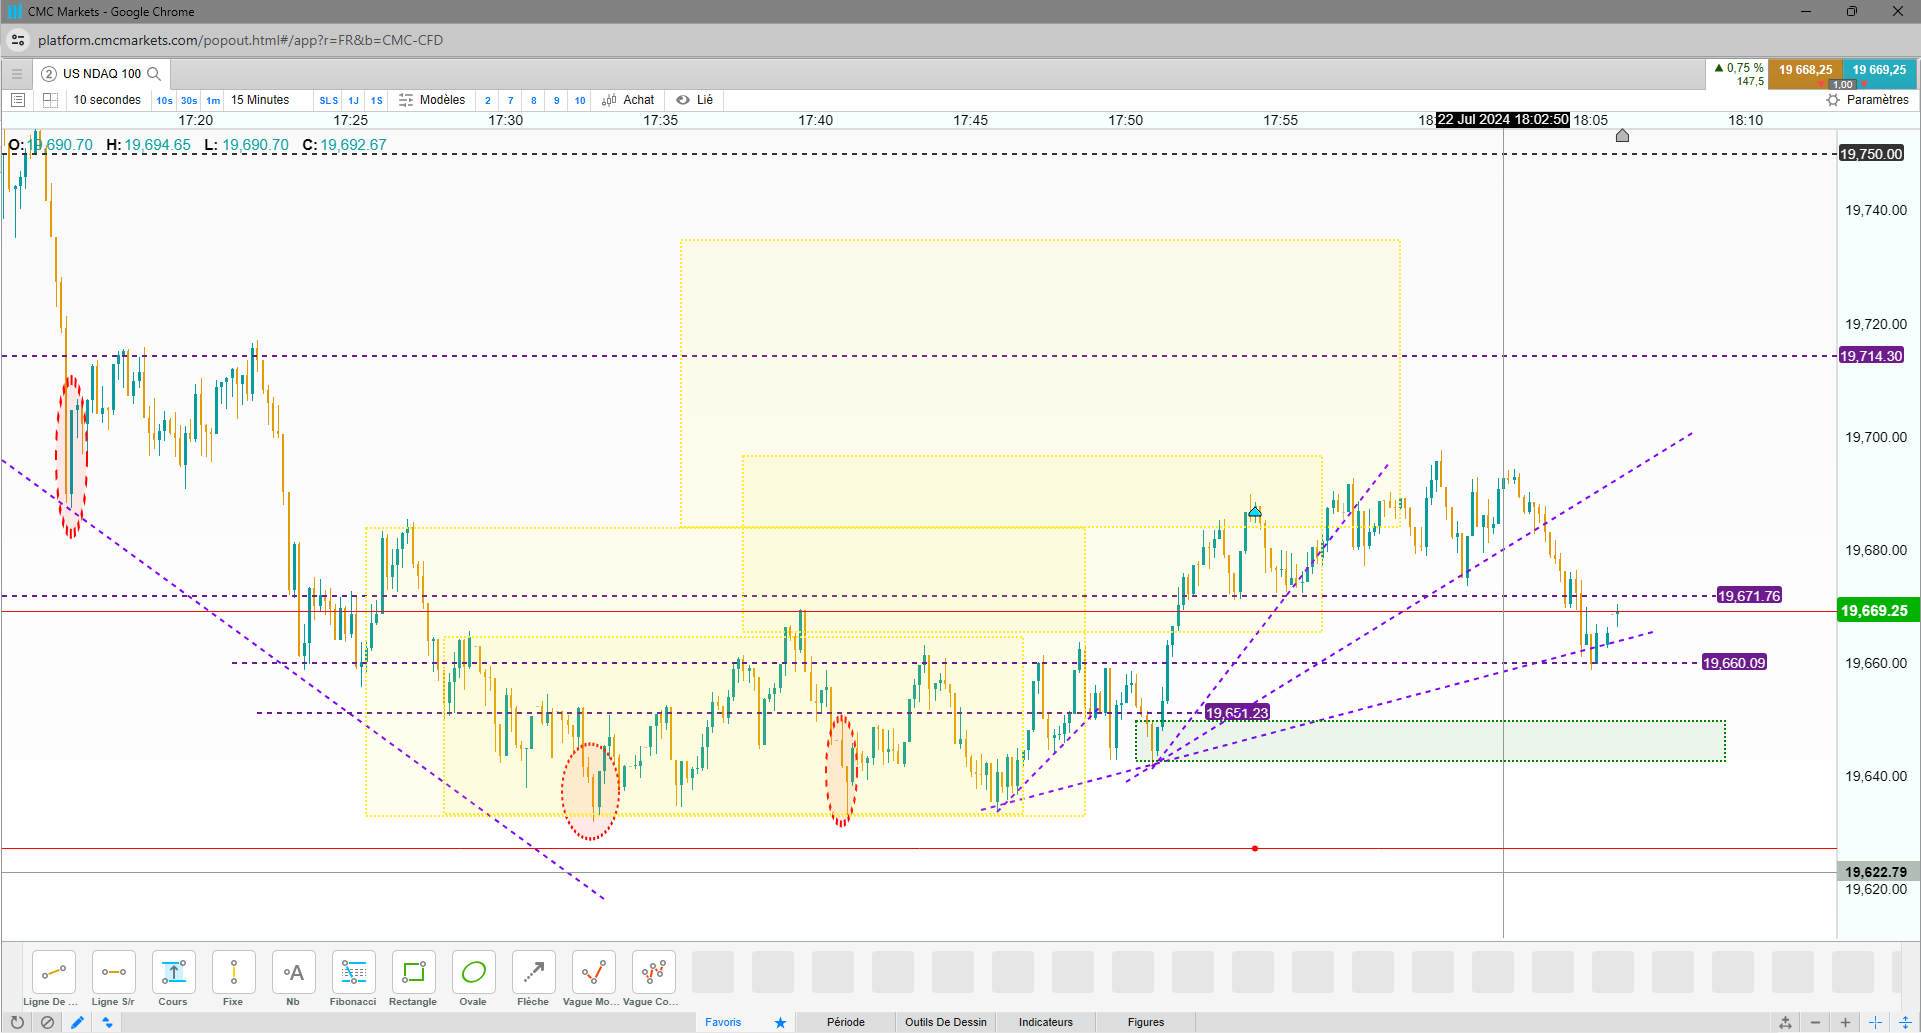Switch to the Indicateurs tab
The image size is (1921, 1033).
(1046, 1022)
